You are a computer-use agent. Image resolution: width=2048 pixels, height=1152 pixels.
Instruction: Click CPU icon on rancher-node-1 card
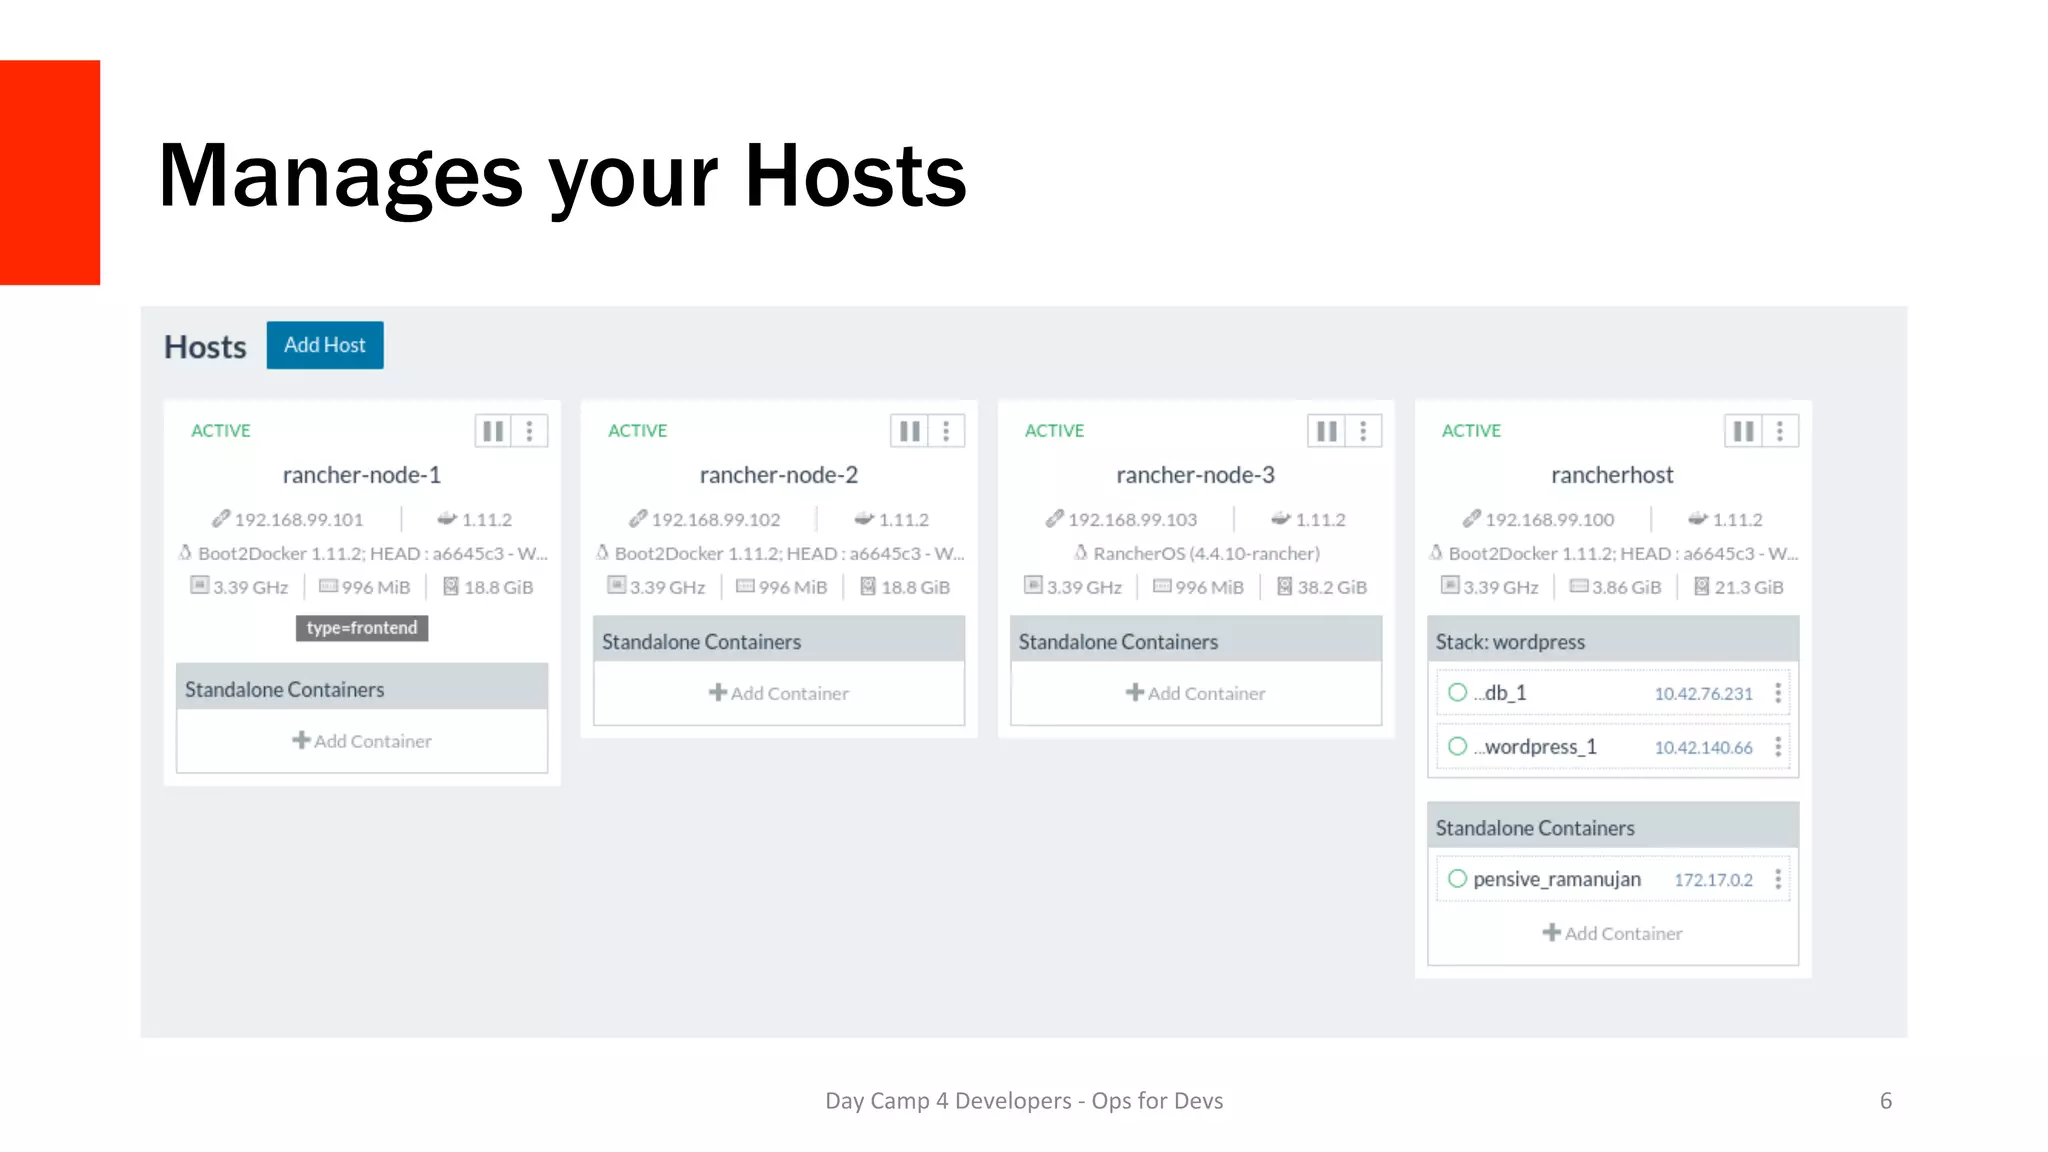coord(200,585)
